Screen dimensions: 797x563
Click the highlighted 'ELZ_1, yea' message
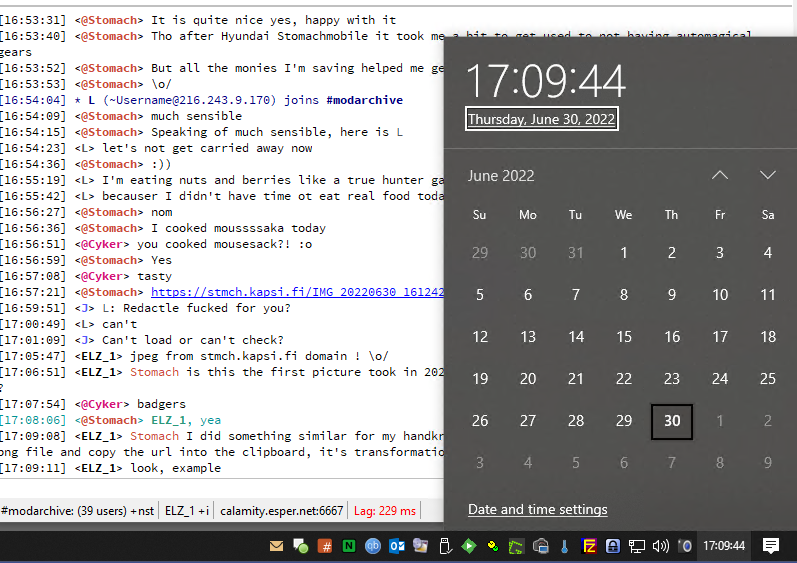tap(186, 420)
